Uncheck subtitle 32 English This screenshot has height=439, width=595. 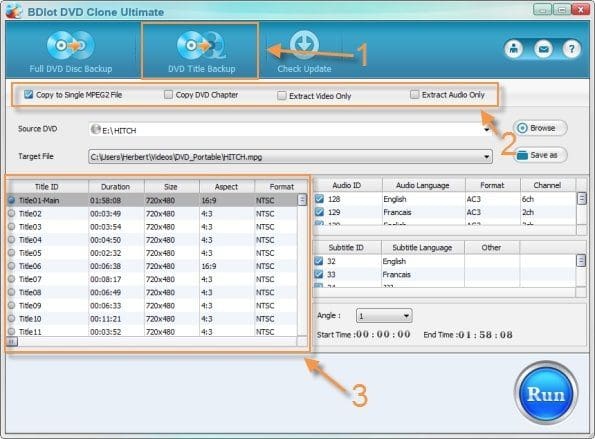[x=319, y=261]
